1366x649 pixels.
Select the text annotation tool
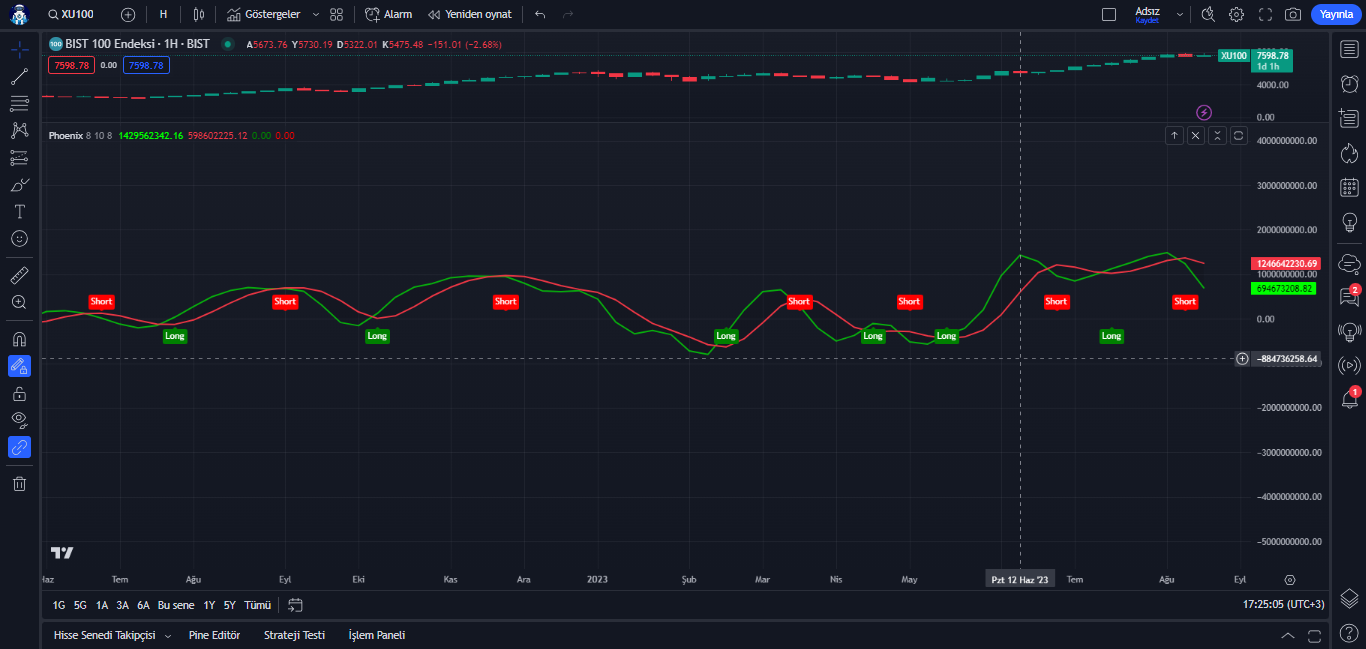19,212
